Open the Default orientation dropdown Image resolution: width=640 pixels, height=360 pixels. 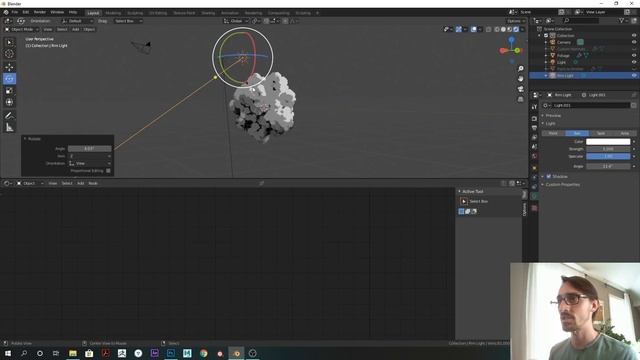point(77,21)
